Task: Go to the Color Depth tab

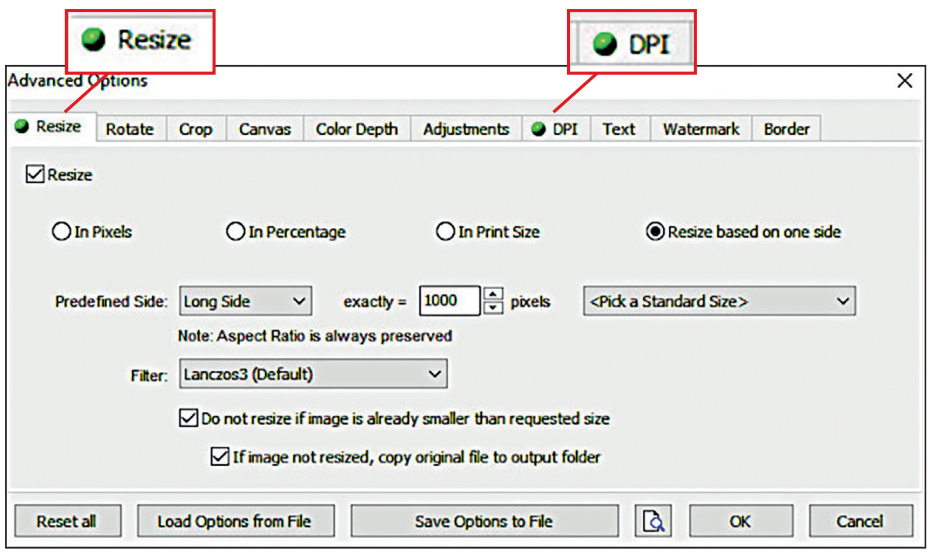Action: point(356,129)
